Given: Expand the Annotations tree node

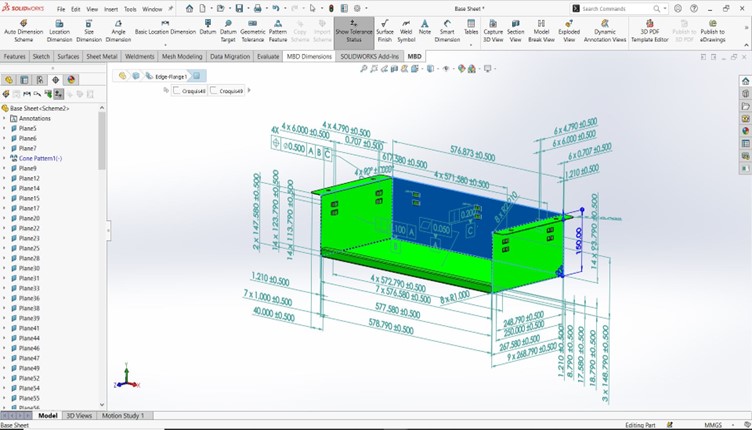Looking at the screenshot, I should click(4, 118).
